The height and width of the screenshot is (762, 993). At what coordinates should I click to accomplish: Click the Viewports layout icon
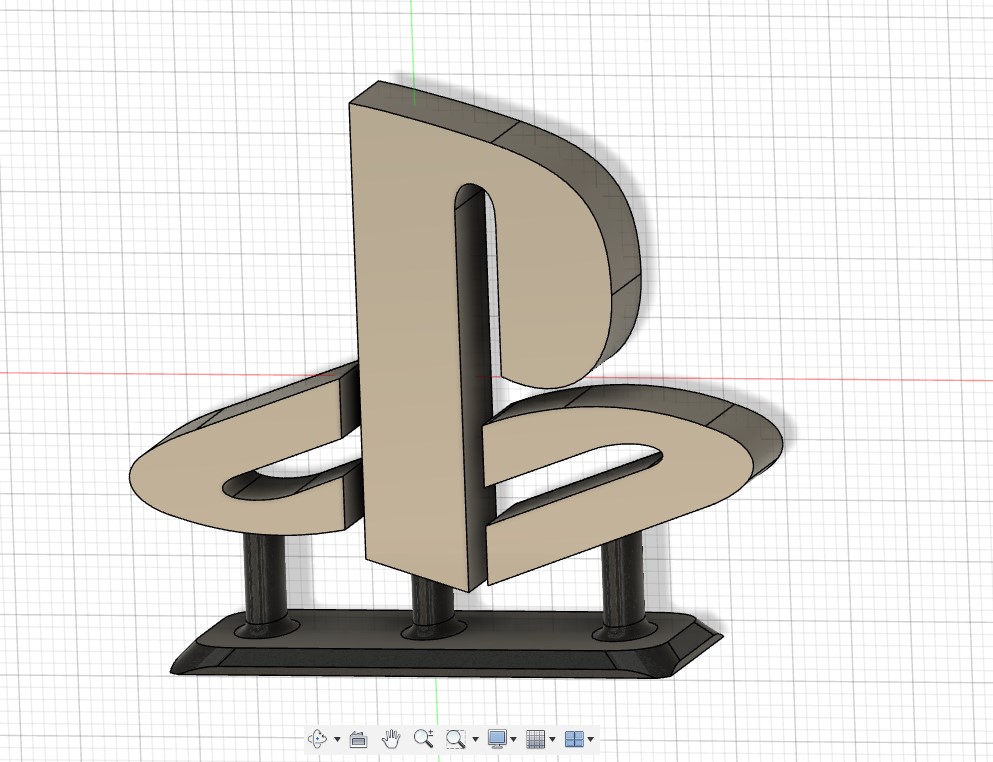click(574, 739)
